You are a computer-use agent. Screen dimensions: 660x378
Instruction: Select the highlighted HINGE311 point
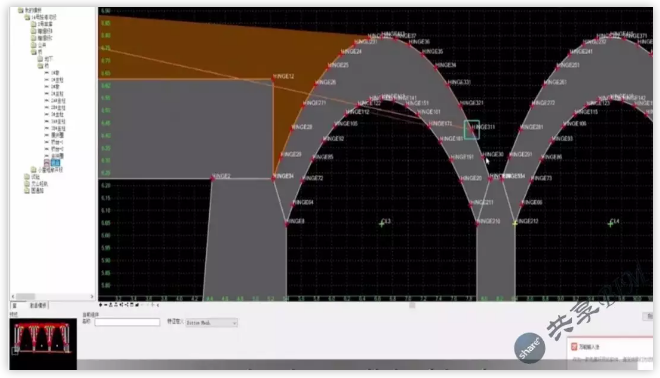tap(472, 130)
